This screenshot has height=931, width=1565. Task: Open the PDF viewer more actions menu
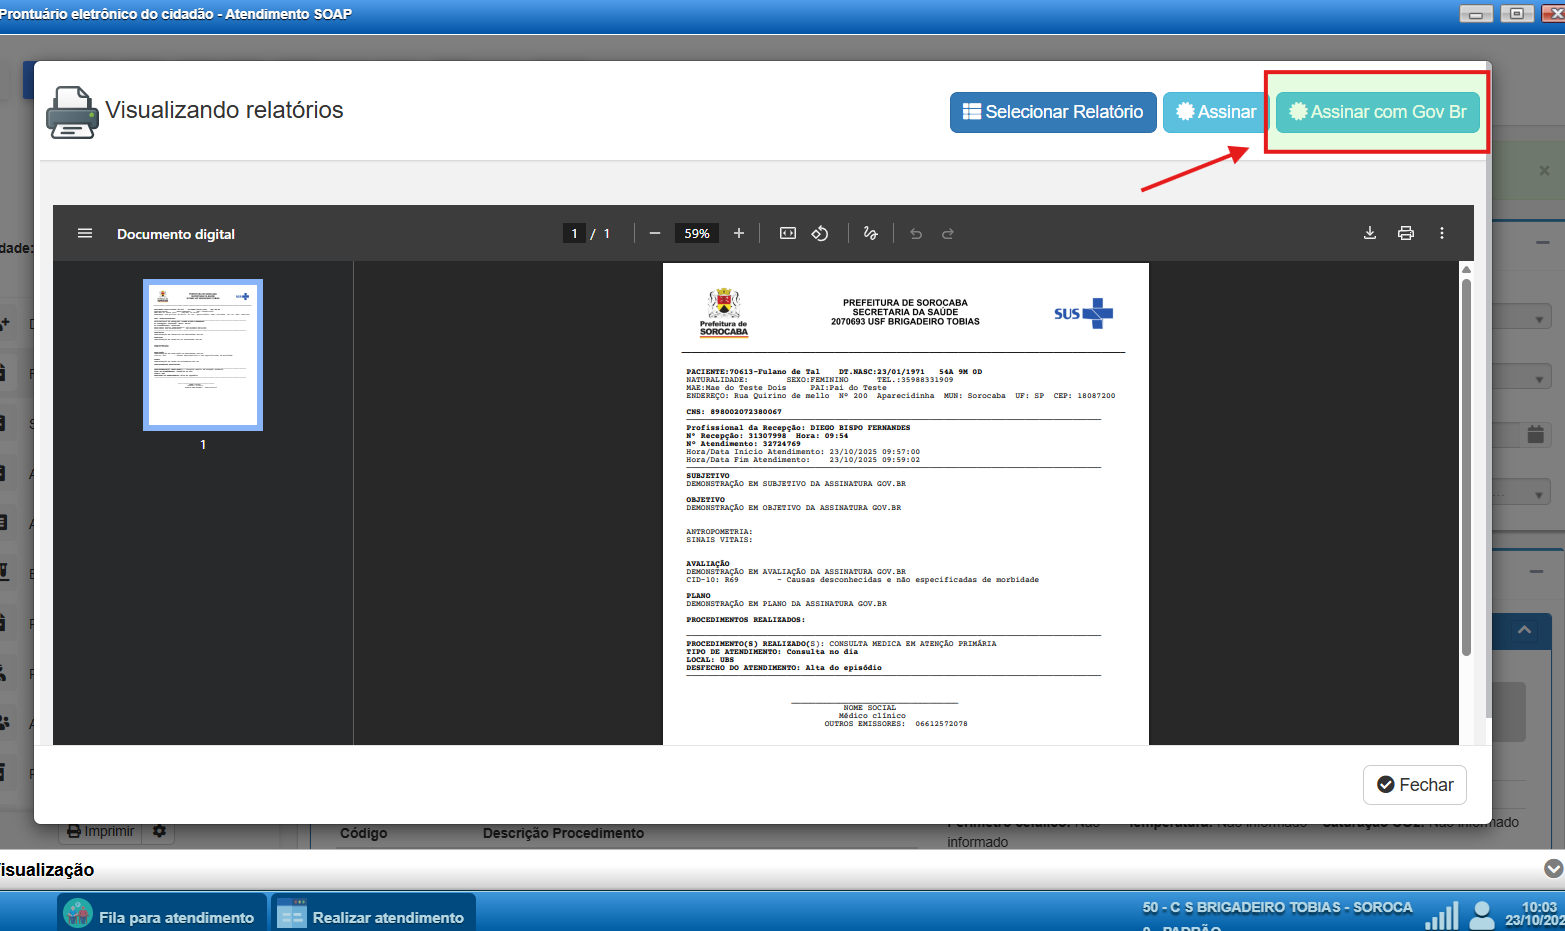1442,234
